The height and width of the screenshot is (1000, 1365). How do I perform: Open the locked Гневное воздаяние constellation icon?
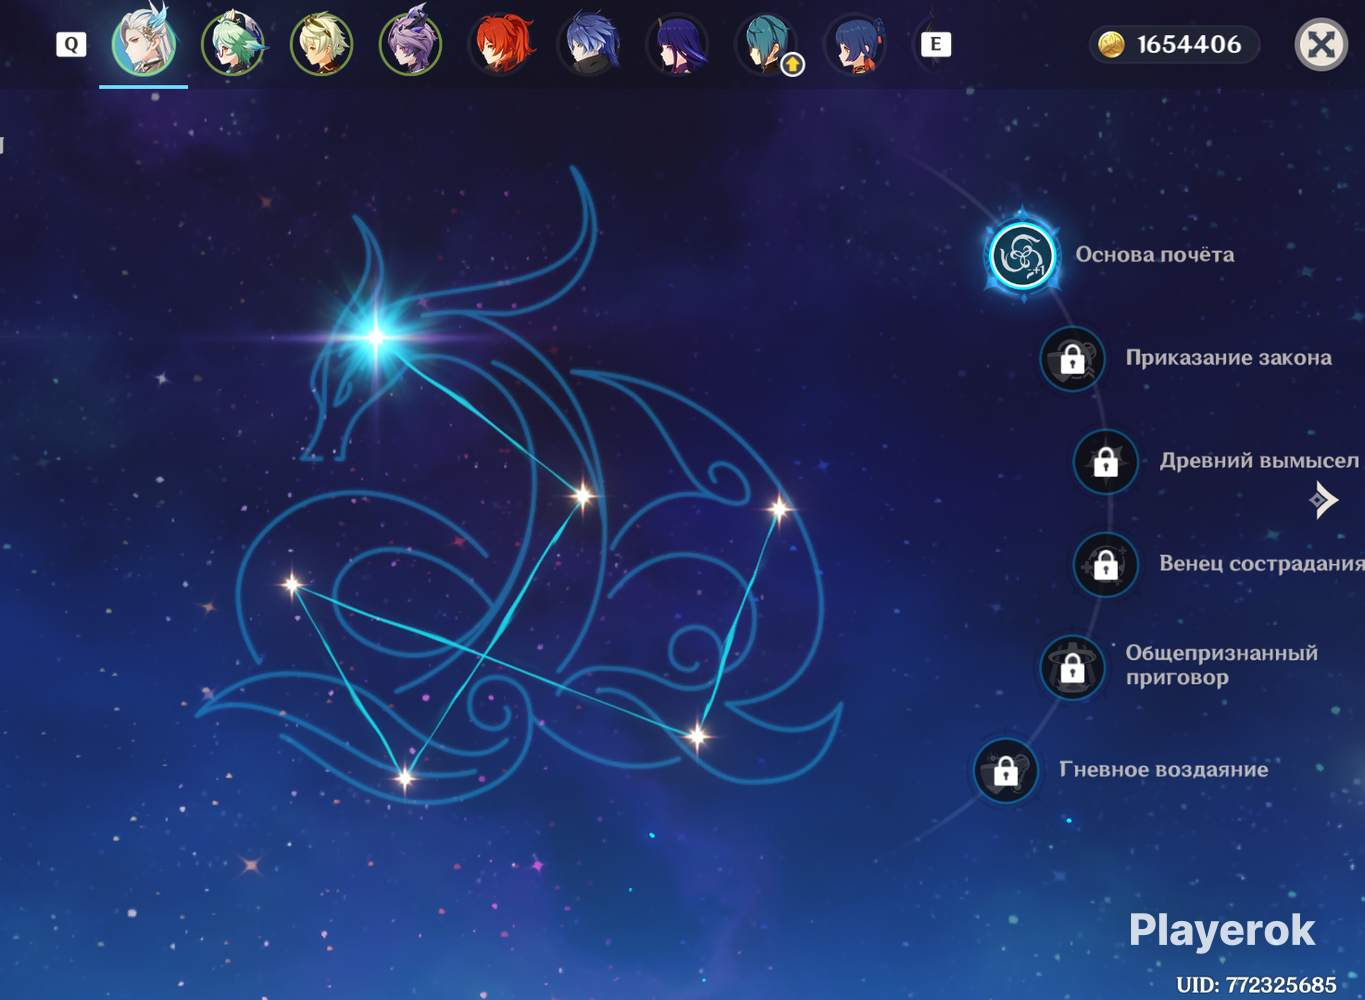tap(1005, 770)
